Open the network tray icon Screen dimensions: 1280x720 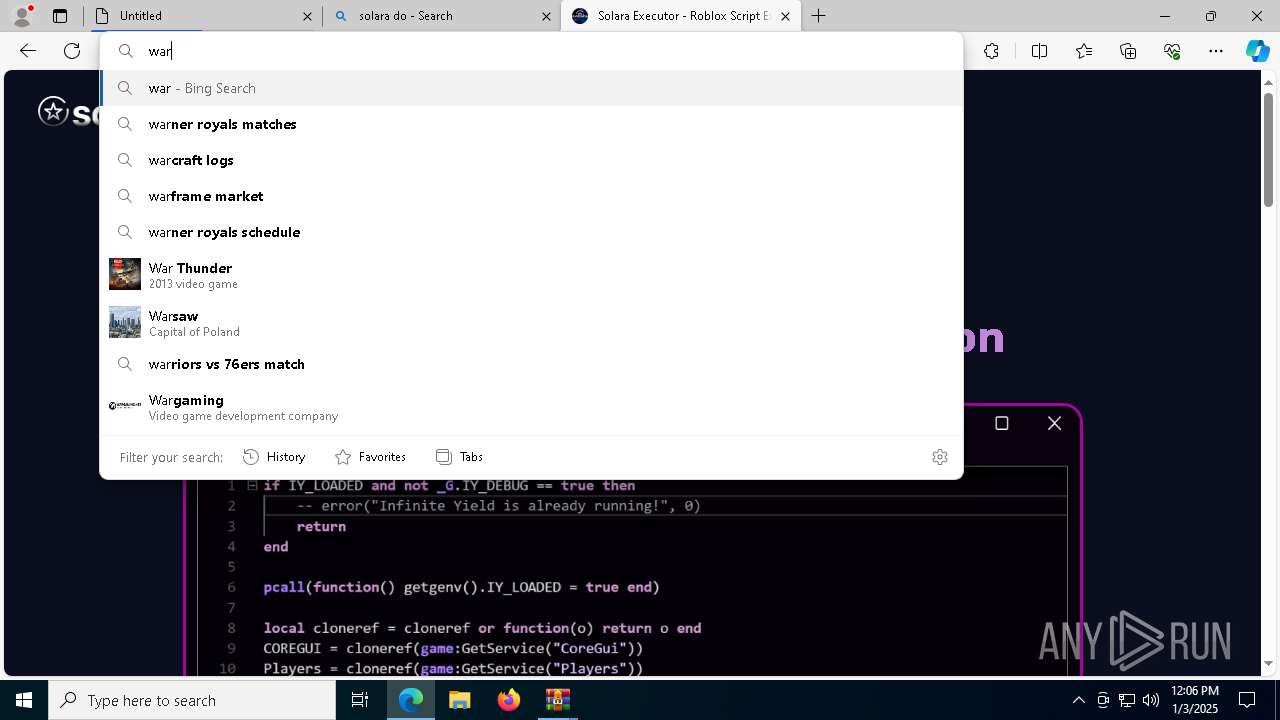point(1127,700)
